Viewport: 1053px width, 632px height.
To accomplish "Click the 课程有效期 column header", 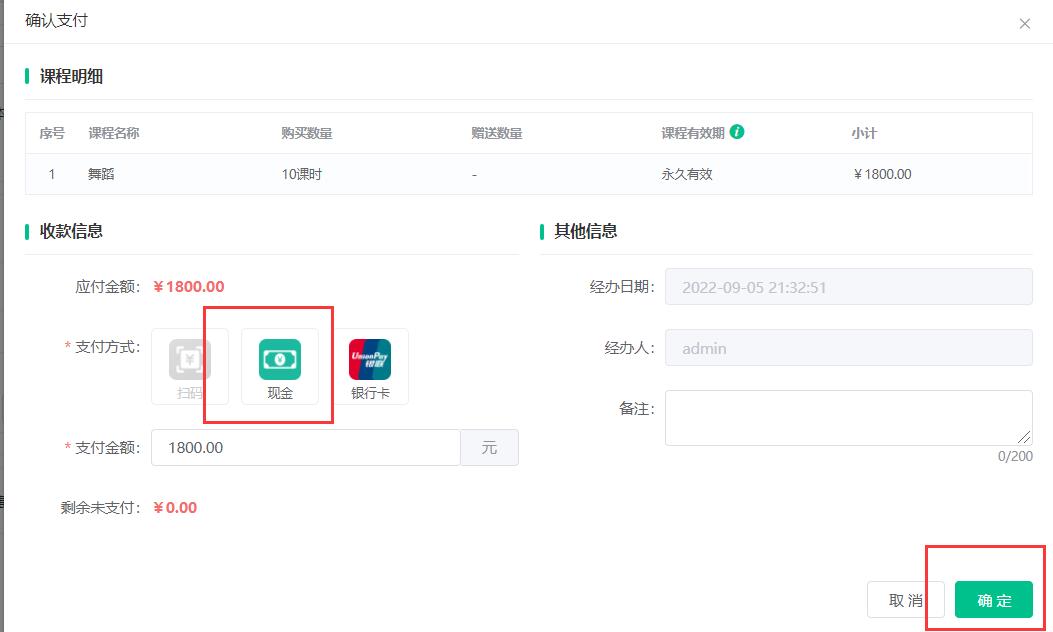I will (693, 133).
